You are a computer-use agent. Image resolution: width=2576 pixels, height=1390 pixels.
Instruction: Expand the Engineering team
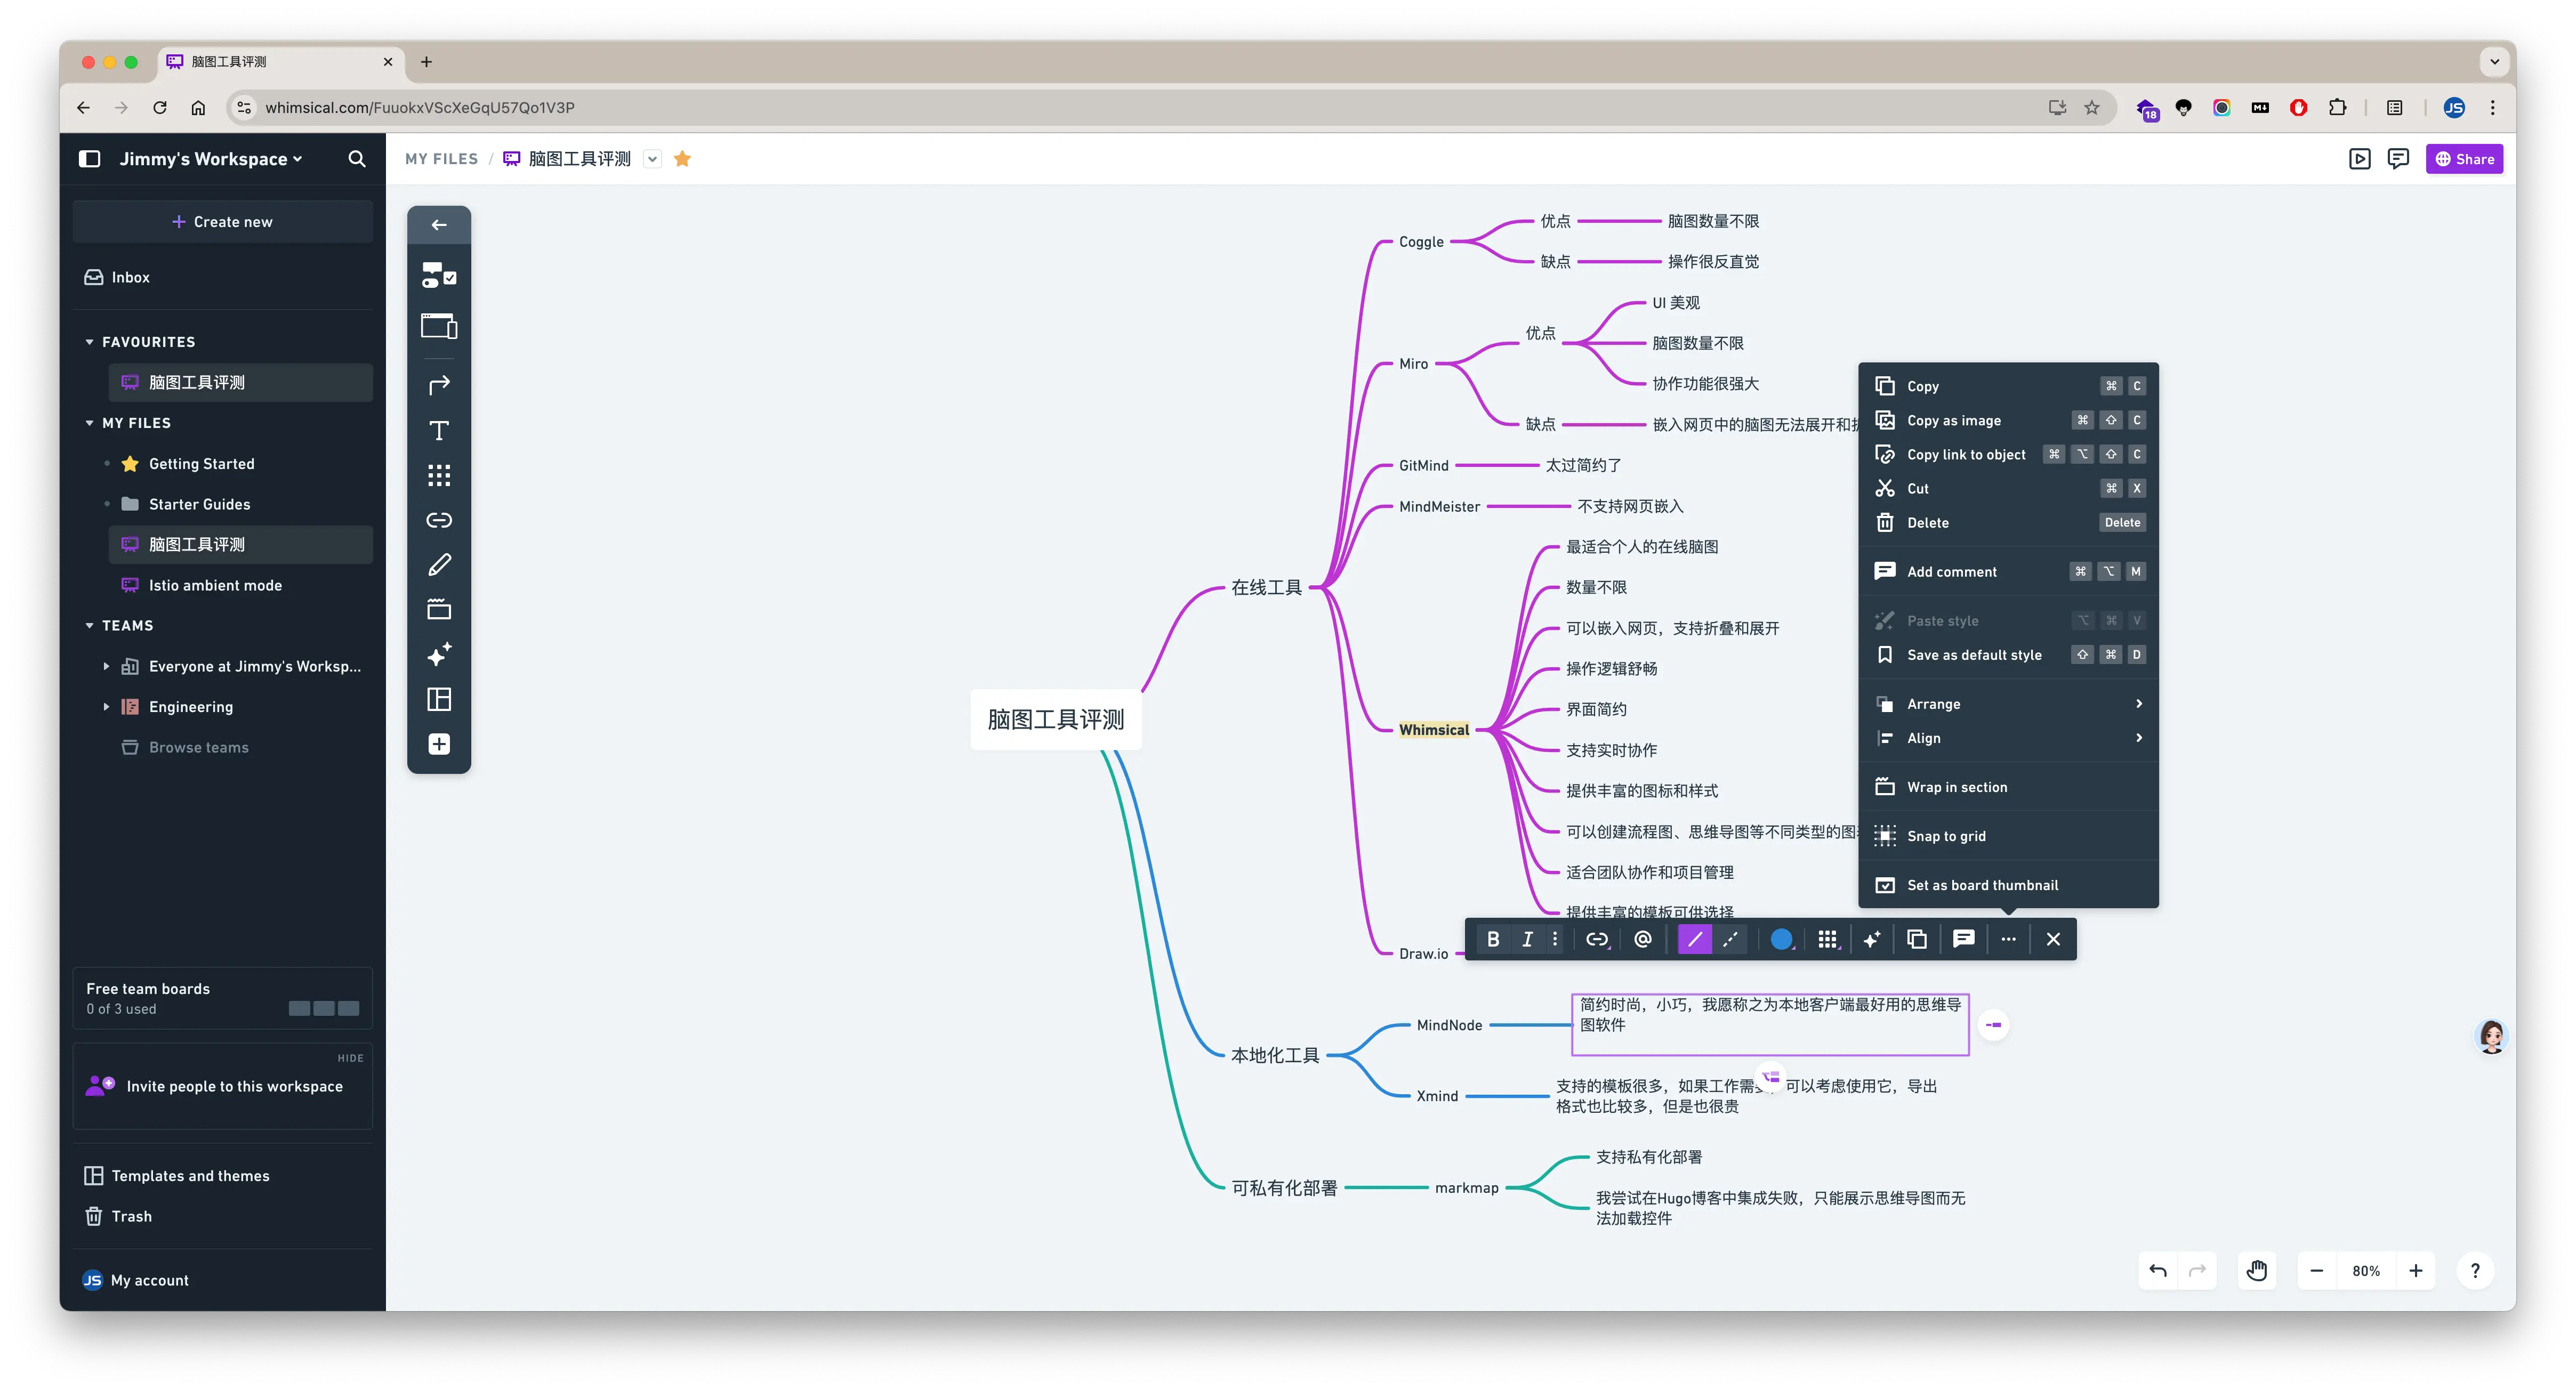point(106,707)
